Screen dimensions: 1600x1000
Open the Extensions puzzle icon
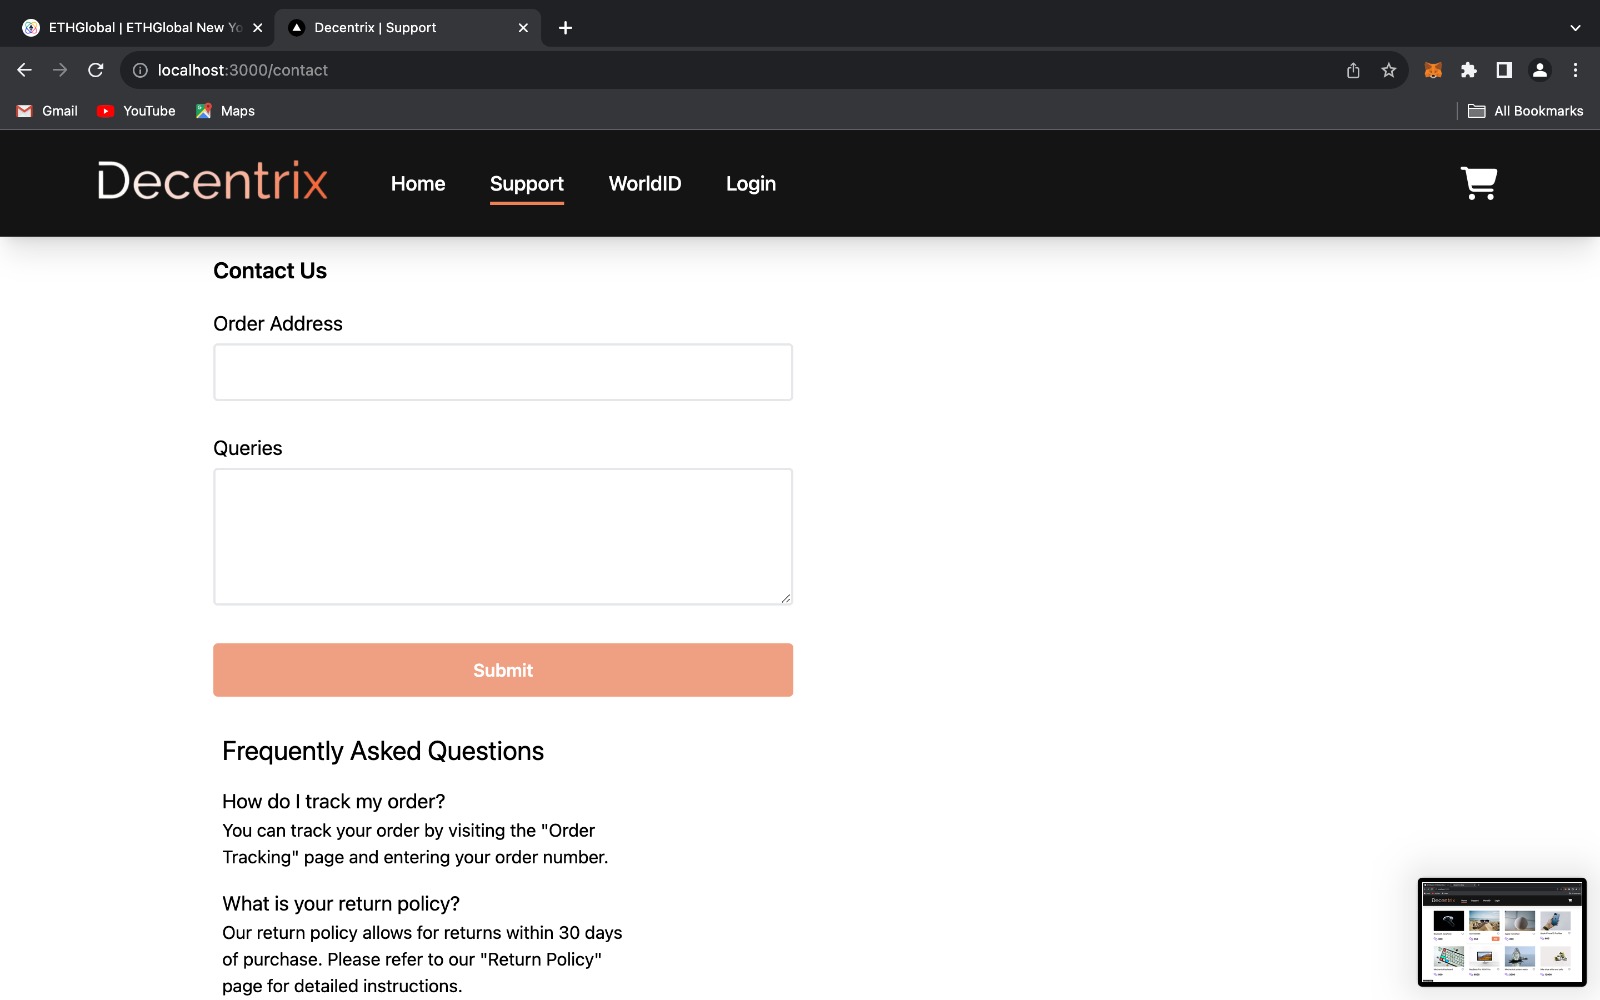[1469, 70]
